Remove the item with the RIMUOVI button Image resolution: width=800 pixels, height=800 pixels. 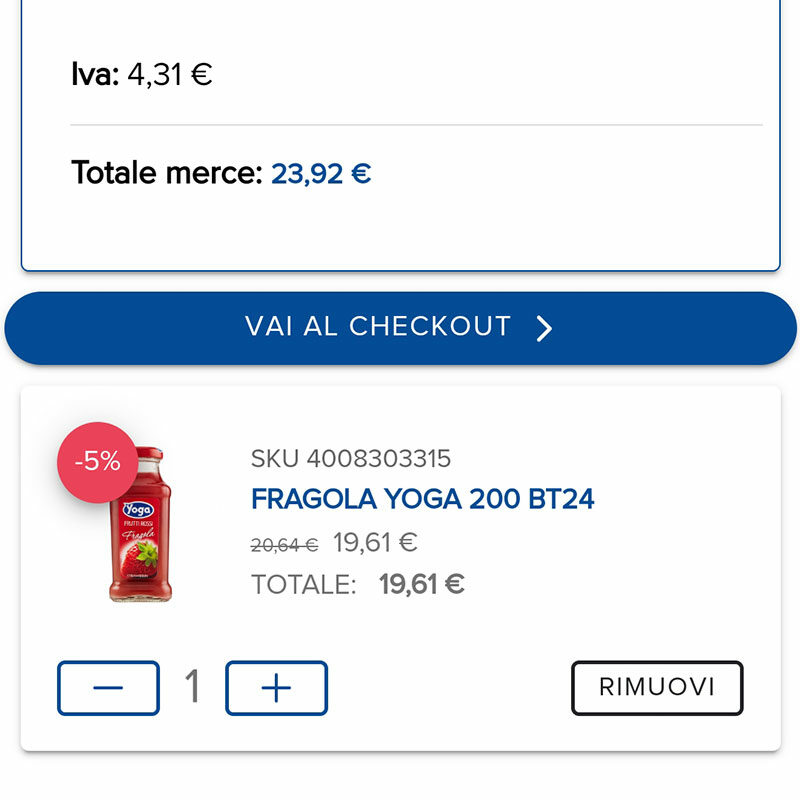(657, 688)
